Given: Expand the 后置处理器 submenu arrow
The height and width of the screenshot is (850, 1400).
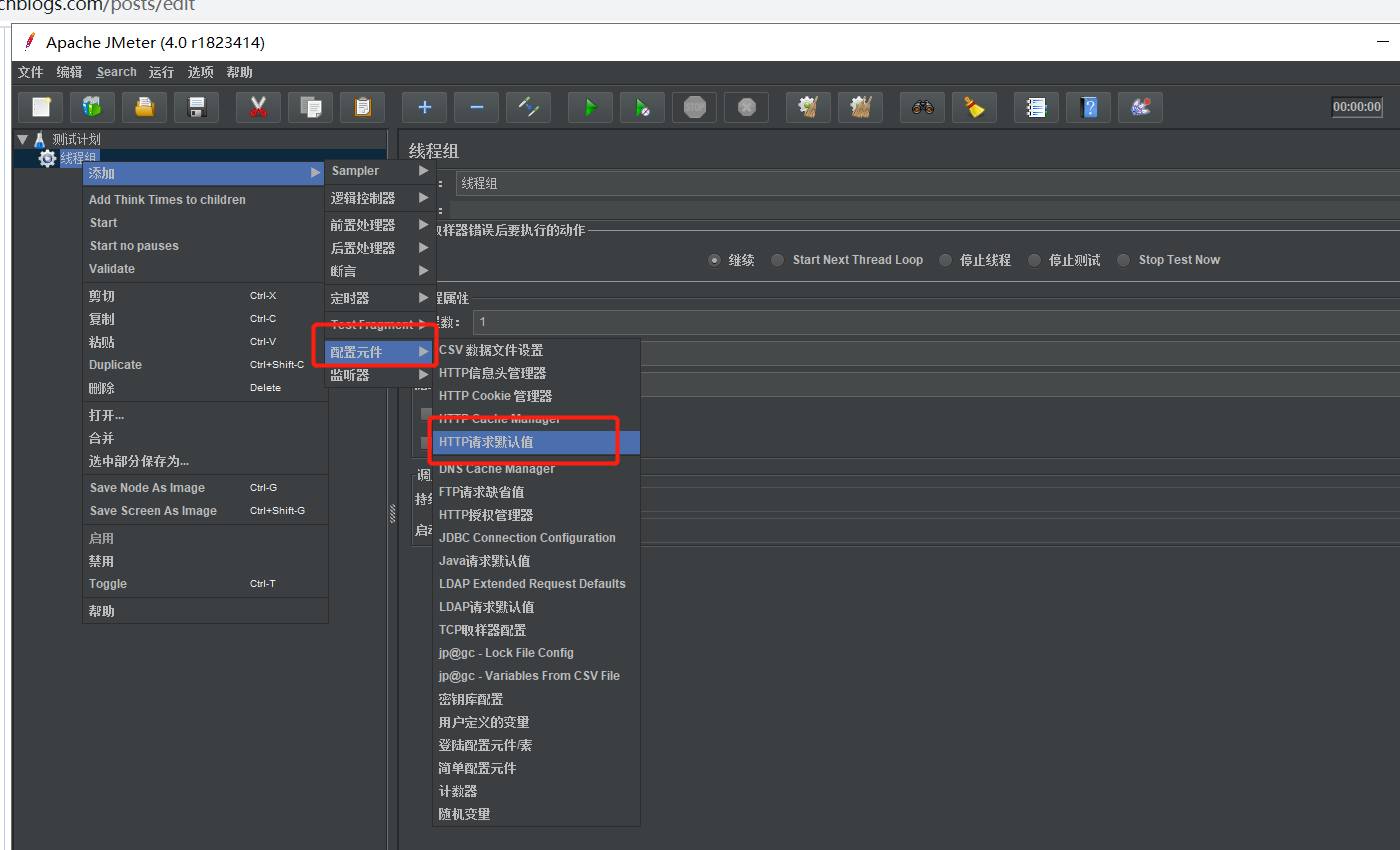Looking at the screenshot, I should click(x=424, y=248).
